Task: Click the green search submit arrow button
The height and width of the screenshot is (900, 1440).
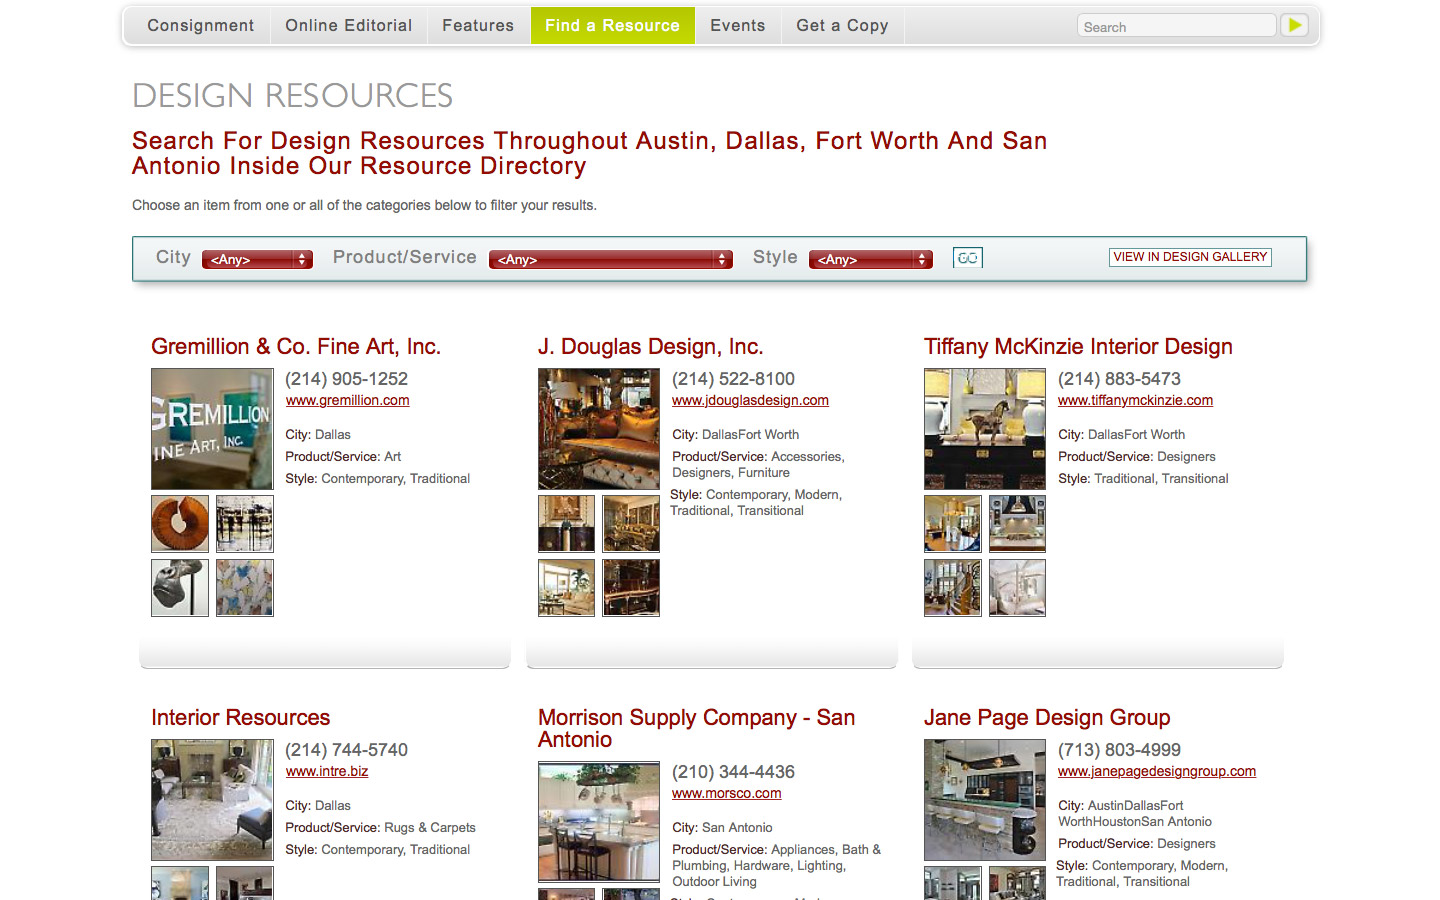Action: click(x=1295, y=25)
